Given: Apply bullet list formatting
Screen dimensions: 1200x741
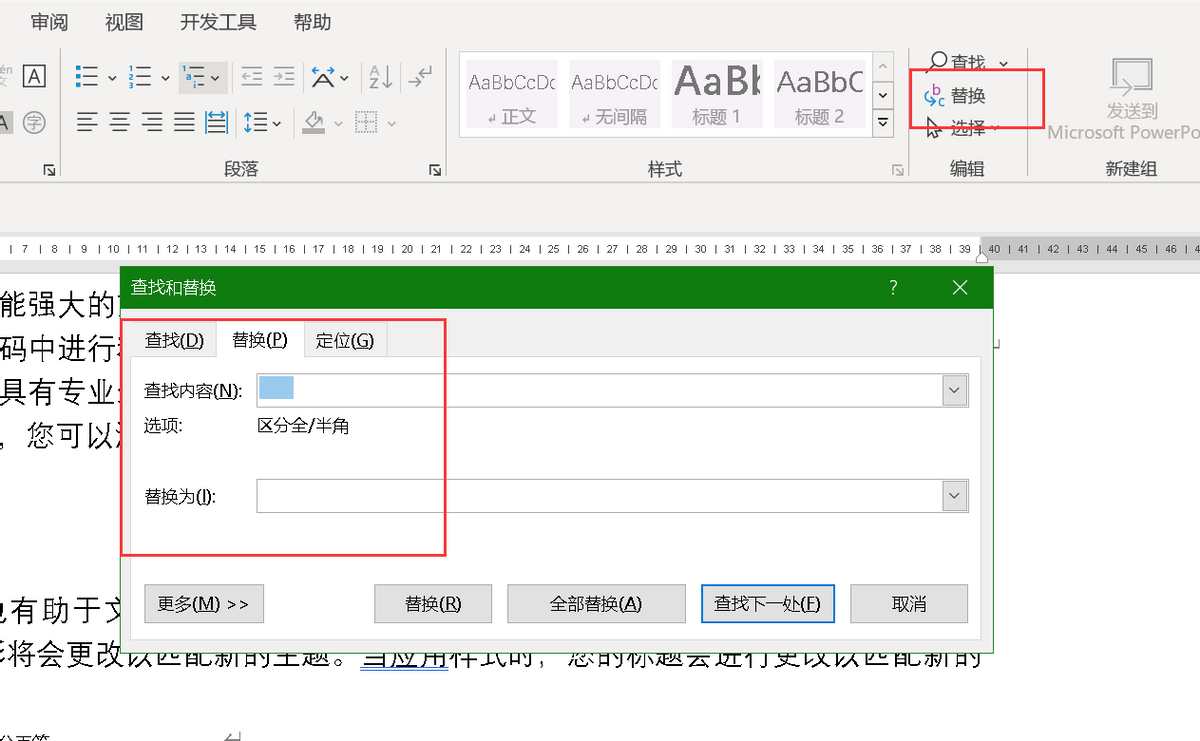Looking at the screenshot, I should point(88,77).
